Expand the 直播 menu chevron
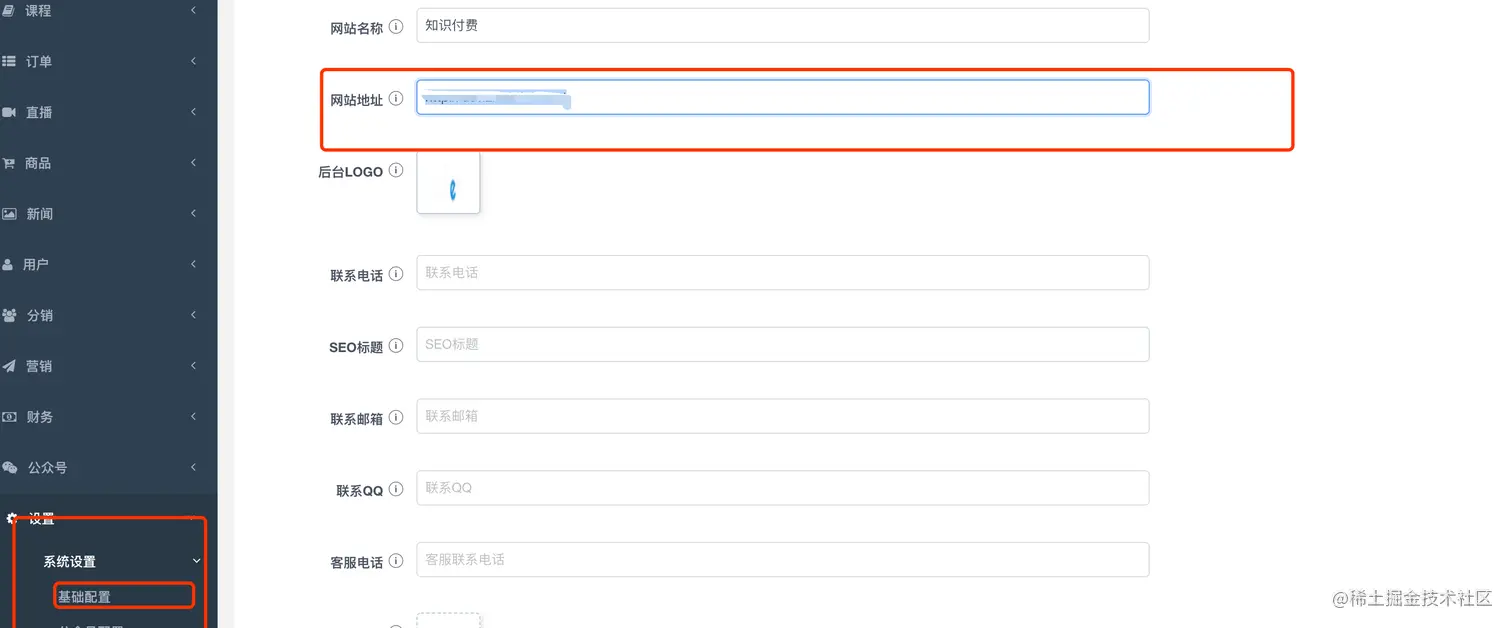The width and height of the screenshot is (1512, 628). [193, 113]
